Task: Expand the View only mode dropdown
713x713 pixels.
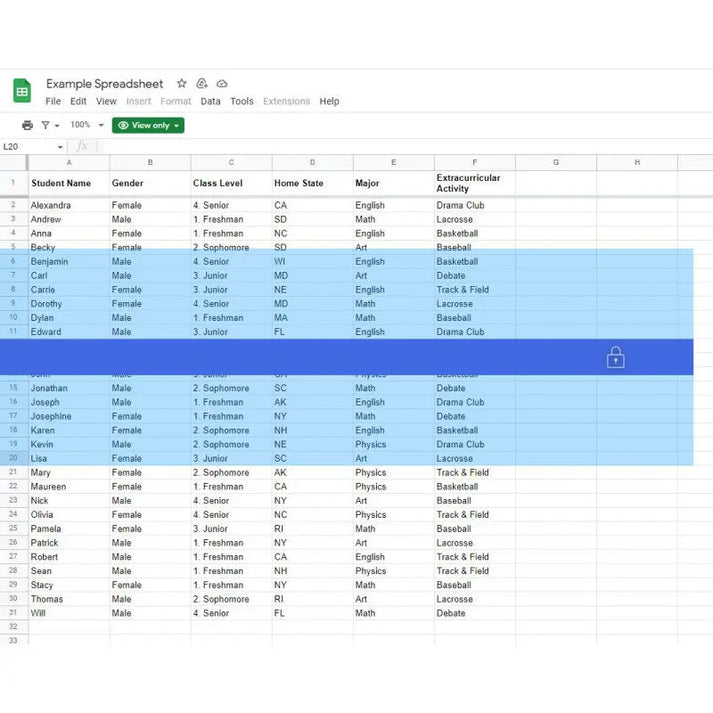Action: click(148, 125)
